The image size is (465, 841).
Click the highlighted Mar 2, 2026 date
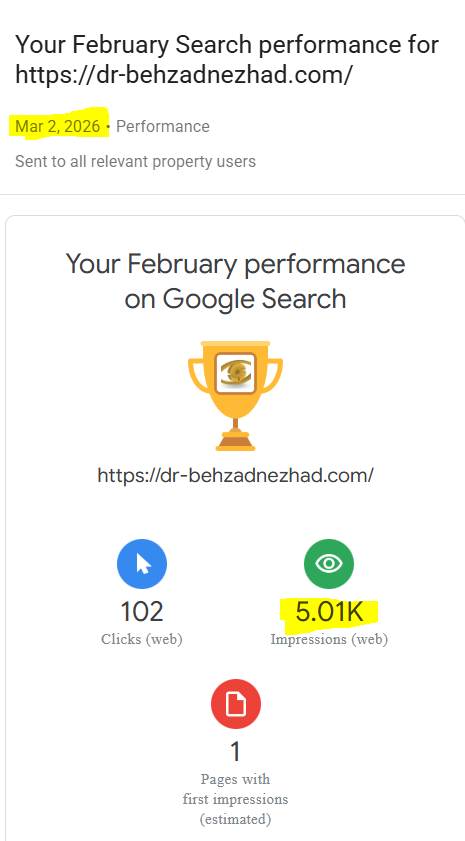point(58,127)
